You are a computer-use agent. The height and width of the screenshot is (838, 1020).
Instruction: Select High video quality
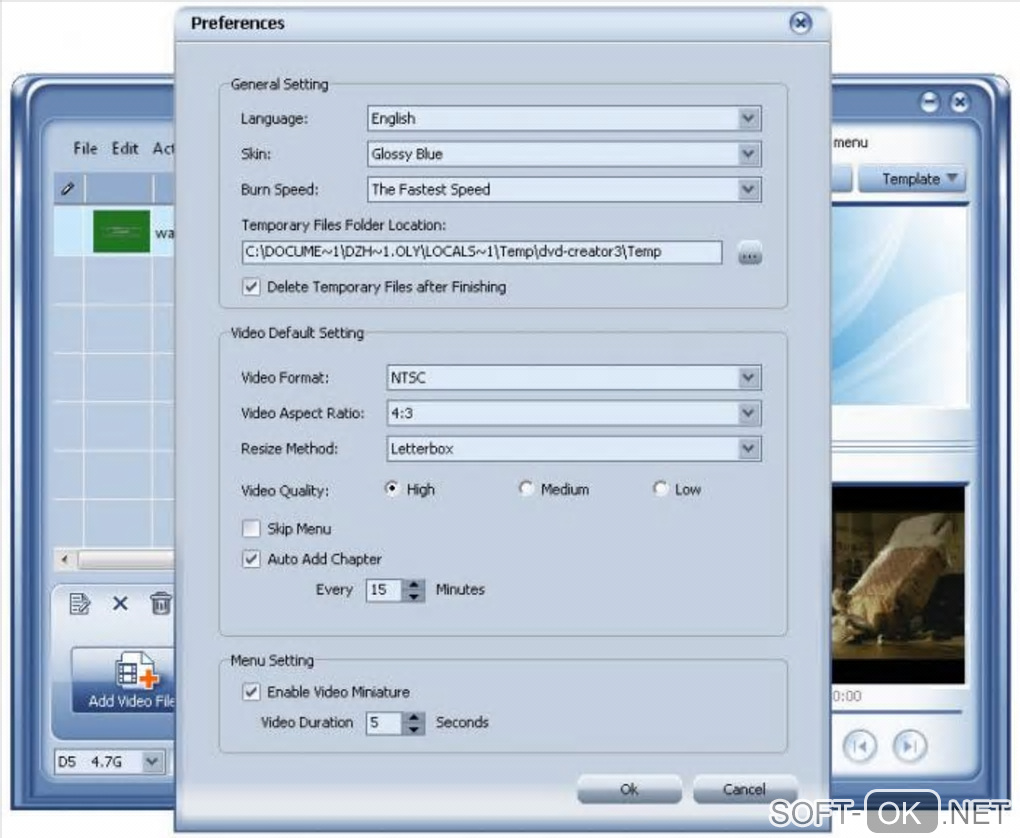click(392, 489)
